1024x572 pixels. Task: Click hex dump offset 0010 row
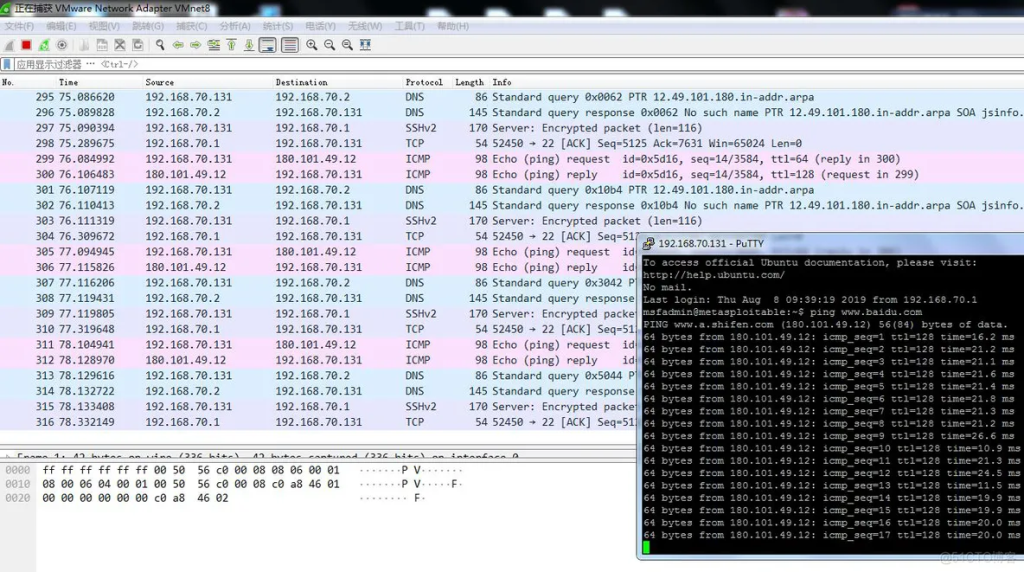pyautogui.click(x=232, y=484)
